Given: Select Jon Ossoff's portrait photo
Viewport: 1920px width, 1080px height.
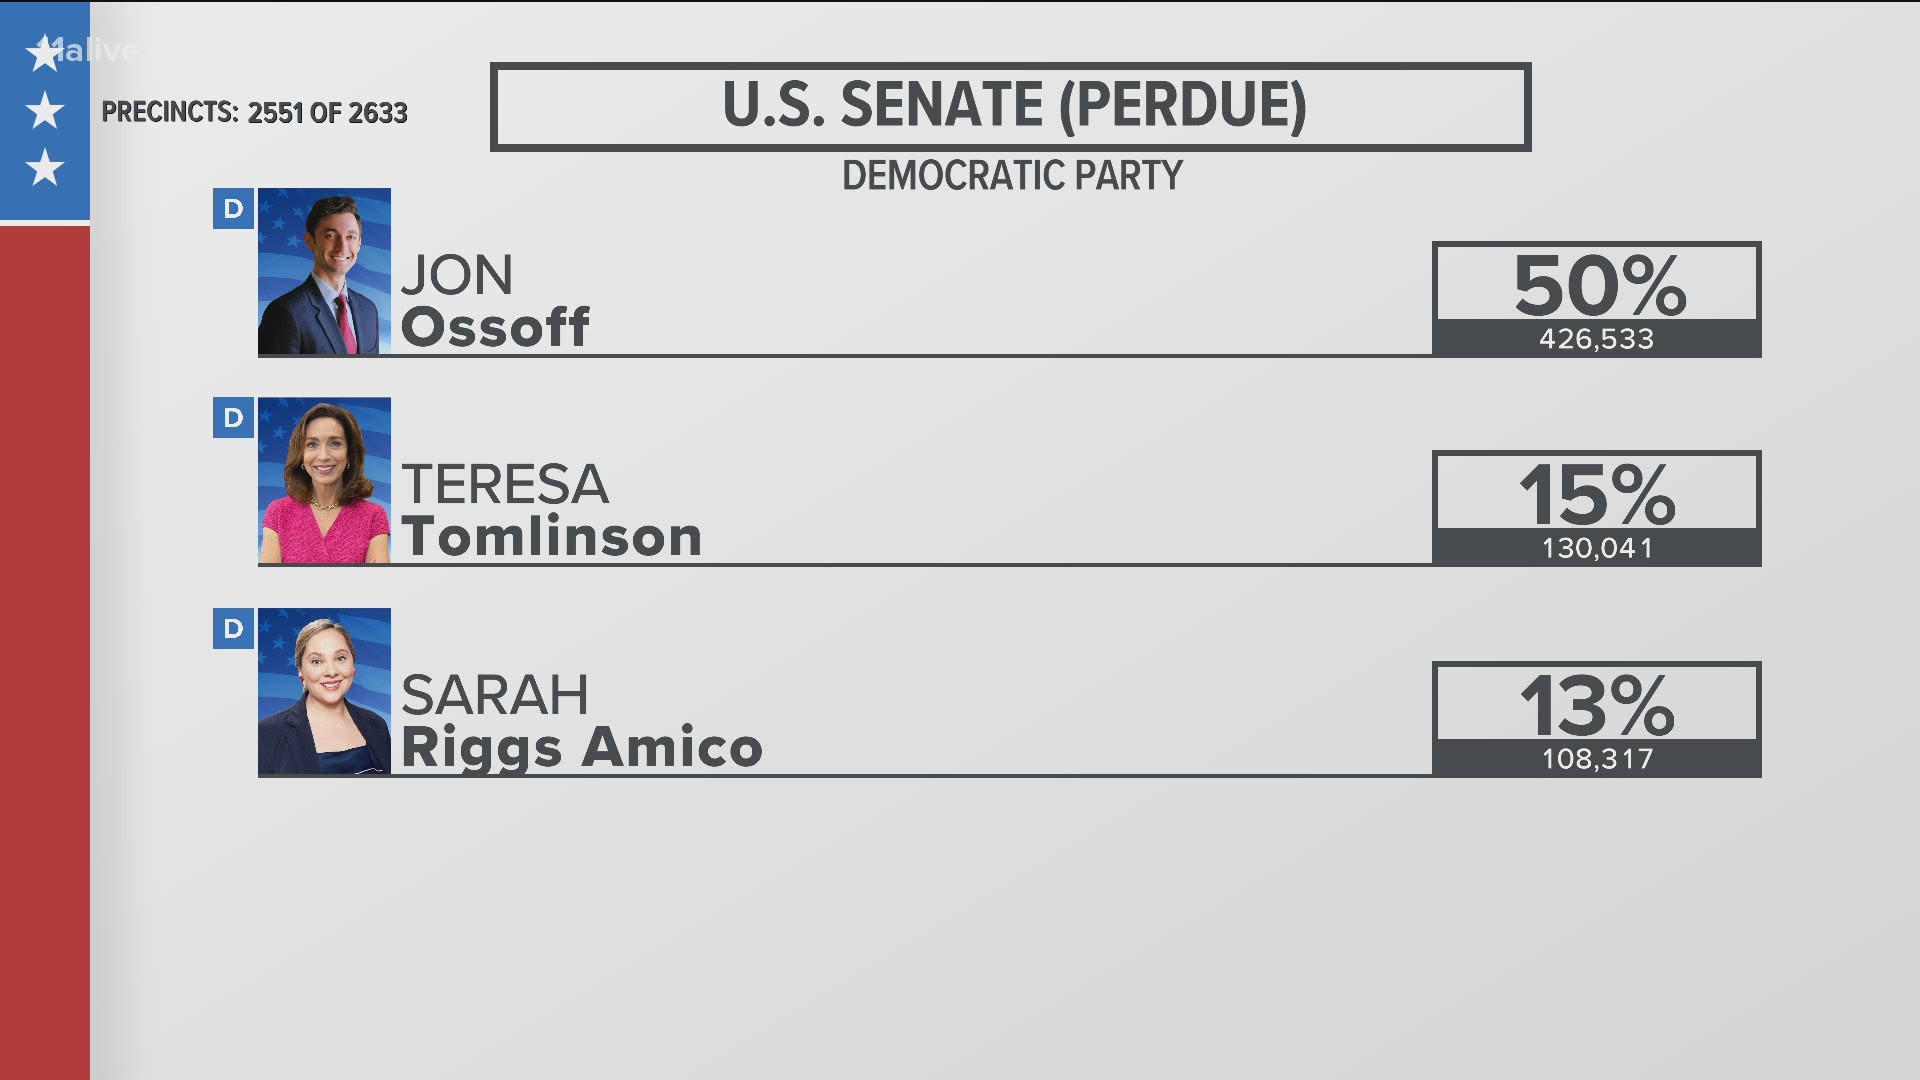Looking at the screenshot, I should coord(324,271).
